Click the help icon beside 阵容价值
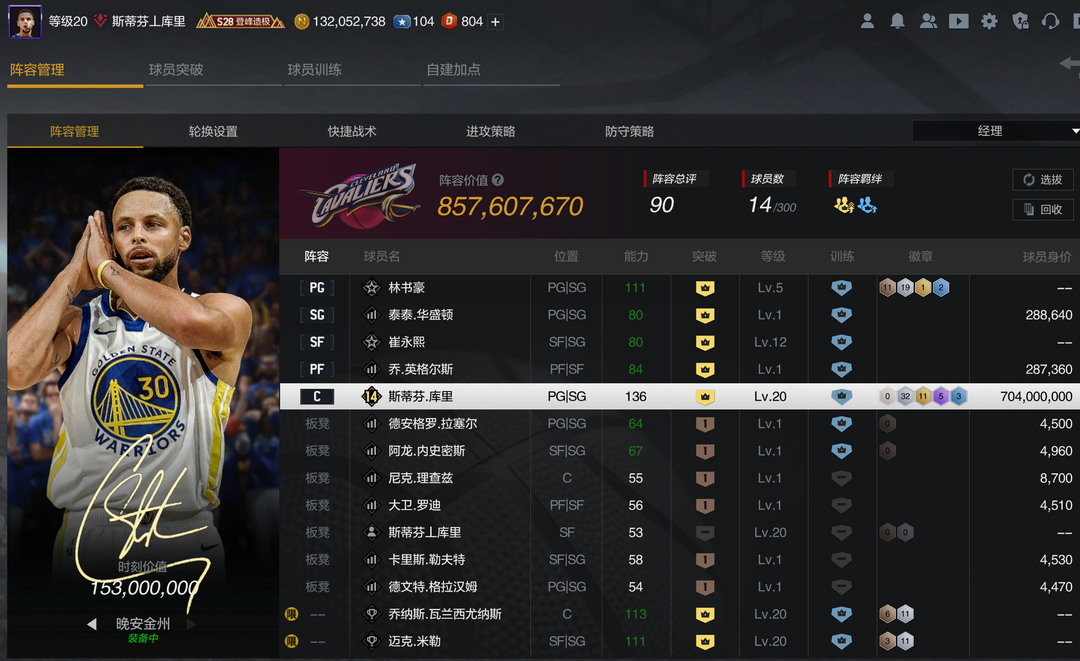Image resolution: width=1080 pixels, height=661 pixels. coord(498,181)
